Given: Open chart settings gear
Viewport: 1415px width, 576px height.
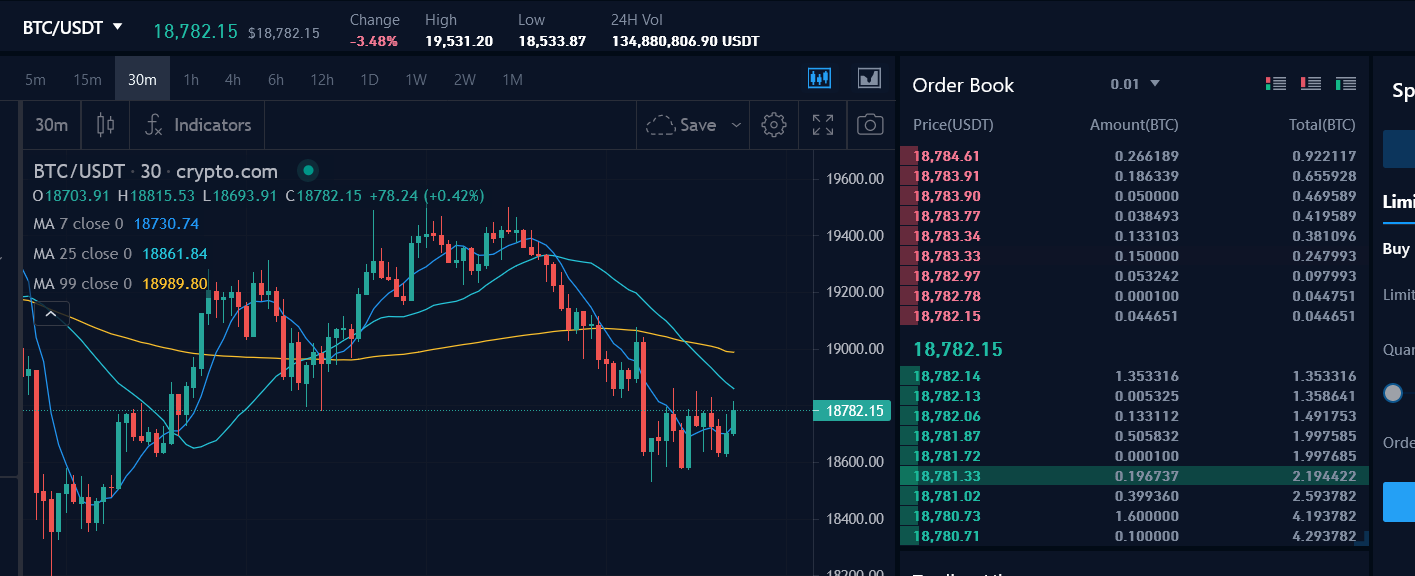Looking at the screenshot, I should (773, 125).
